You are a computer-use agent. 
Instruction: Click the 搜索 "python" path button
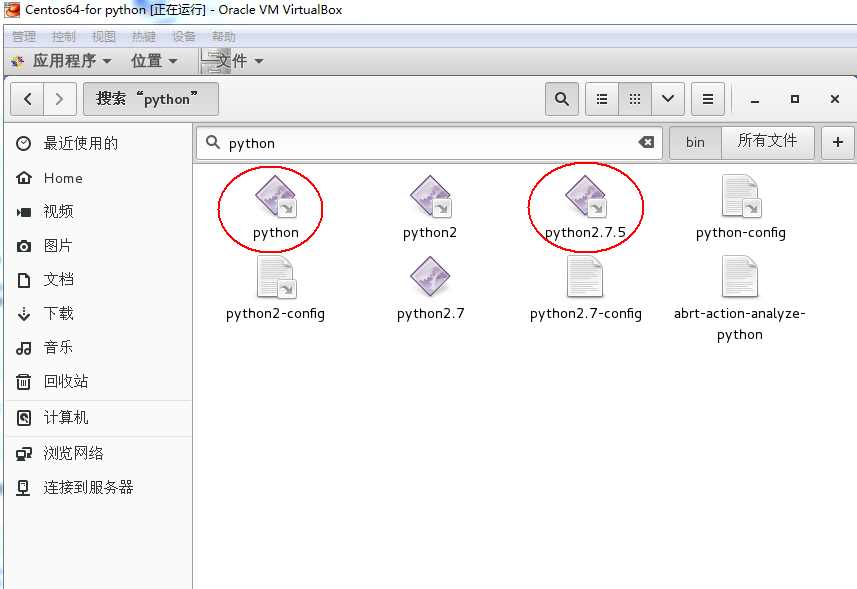click(151, 99)
